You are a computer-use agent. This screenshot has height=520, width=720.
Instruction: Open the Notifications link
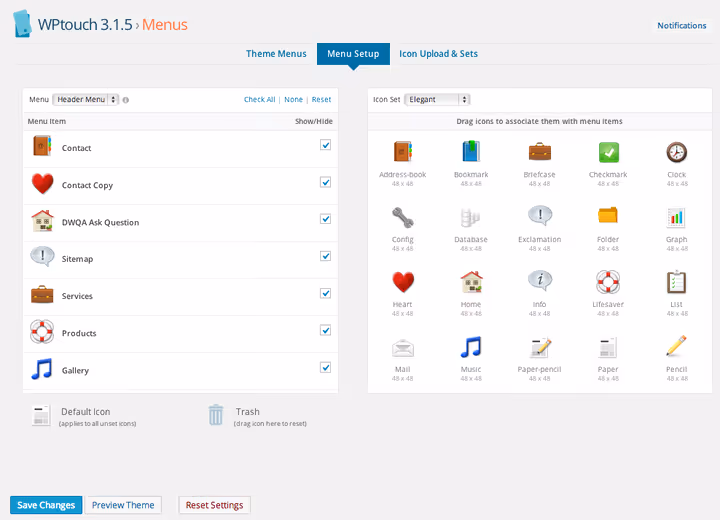point(681,26)
